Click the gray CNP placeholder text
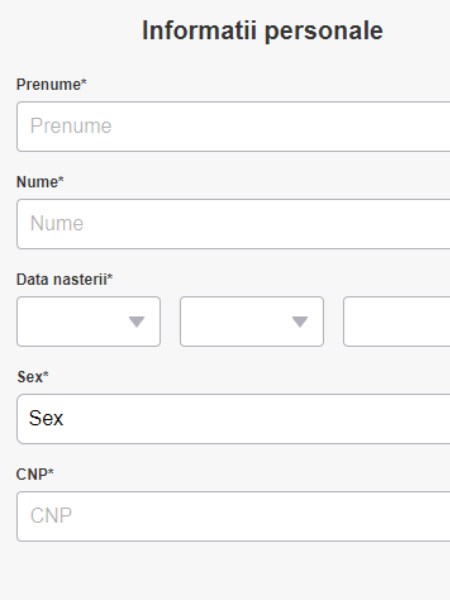 click(51, 516)
